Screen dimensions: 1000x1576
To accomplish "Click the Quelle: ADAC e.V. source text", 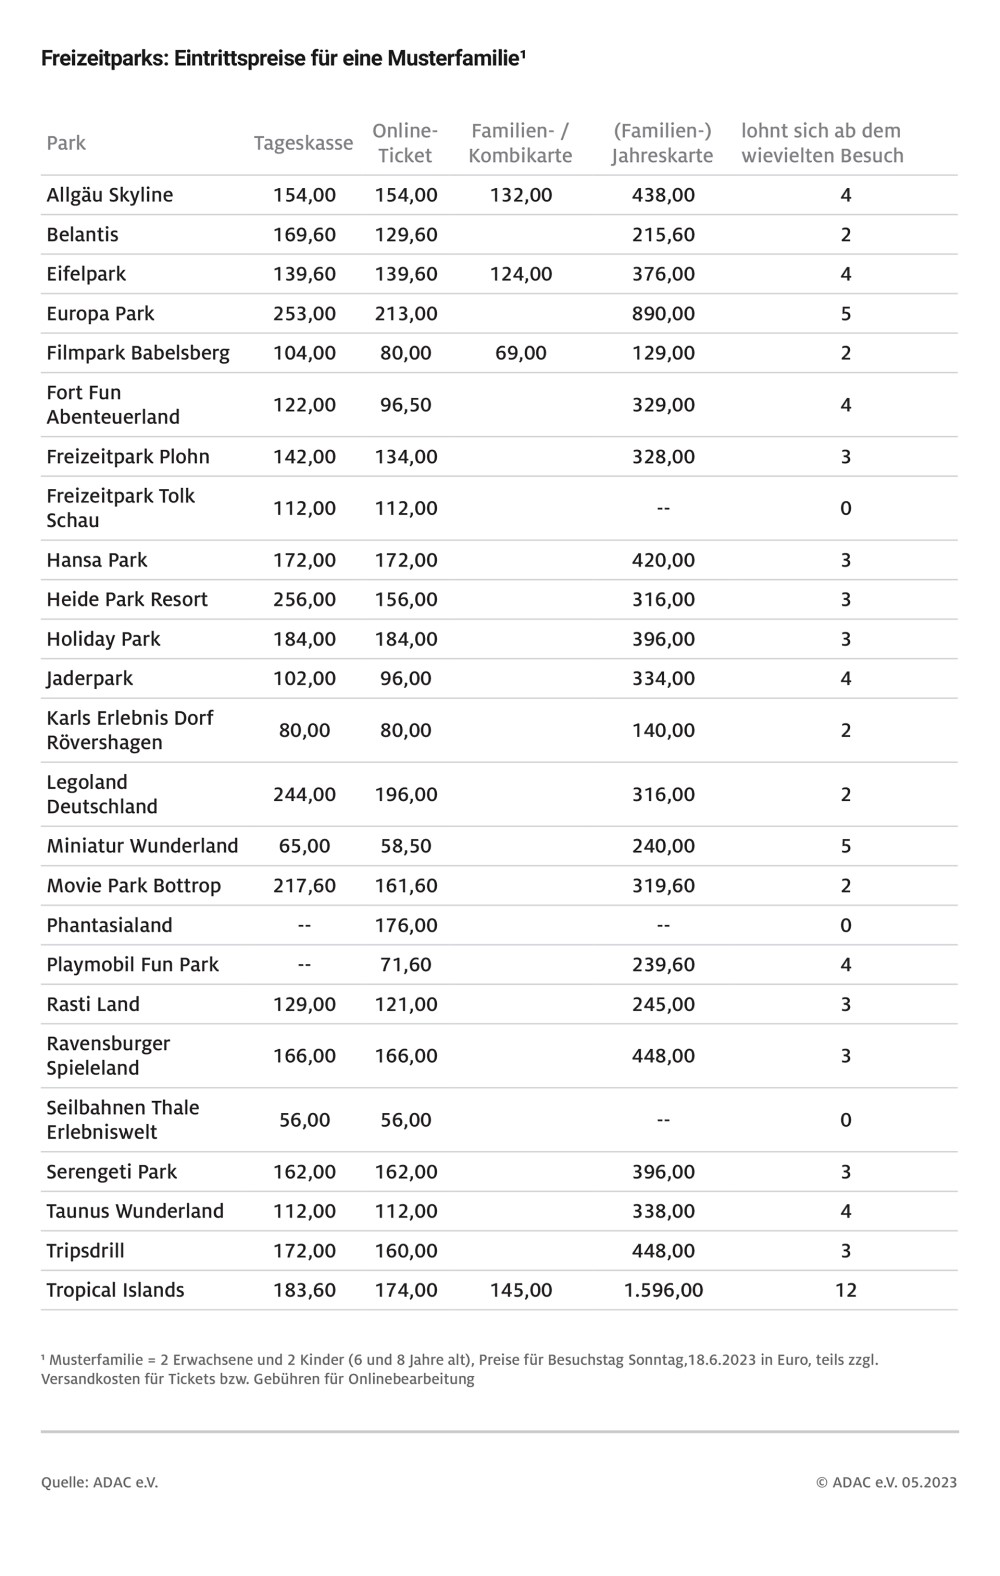I will pos(100,1483).
